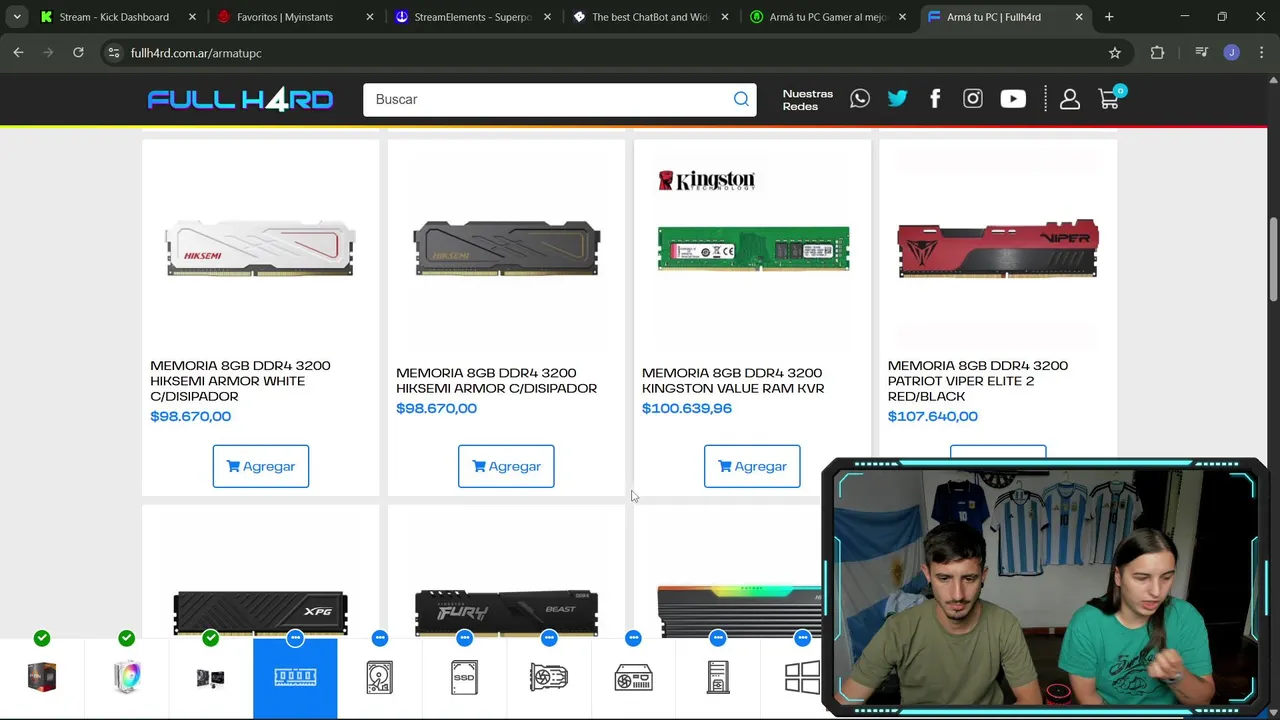Open the user account icon

(1070, 99)
